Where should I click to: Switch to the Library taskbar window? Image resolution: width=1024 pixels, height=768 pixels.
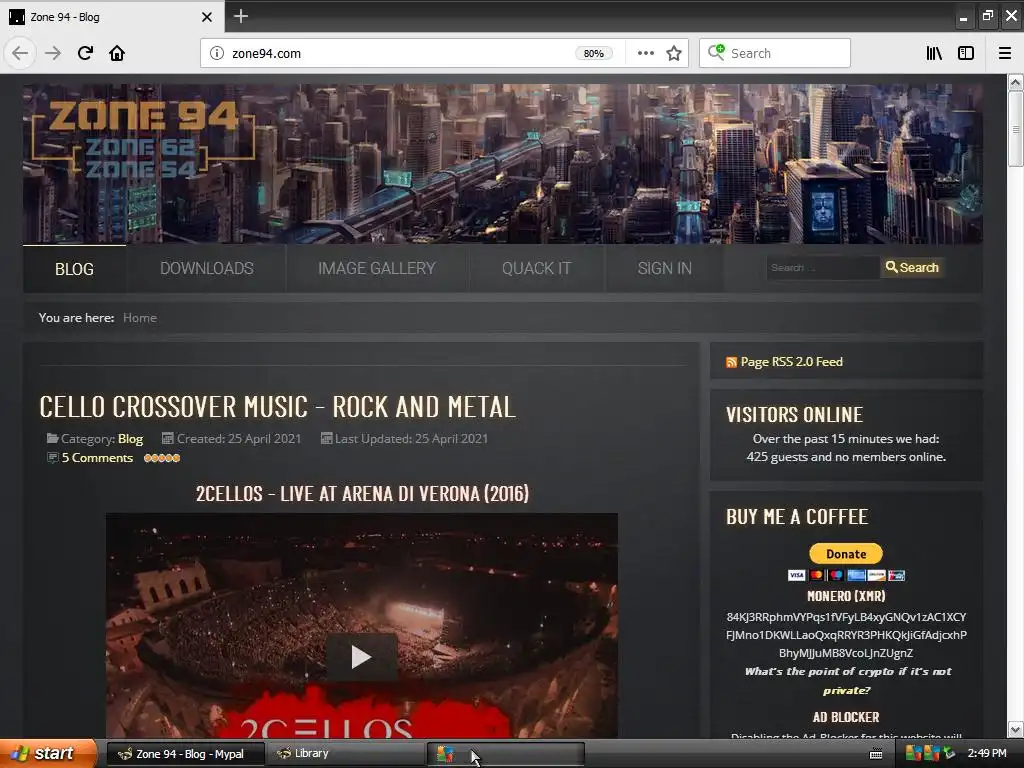[346, 754]
